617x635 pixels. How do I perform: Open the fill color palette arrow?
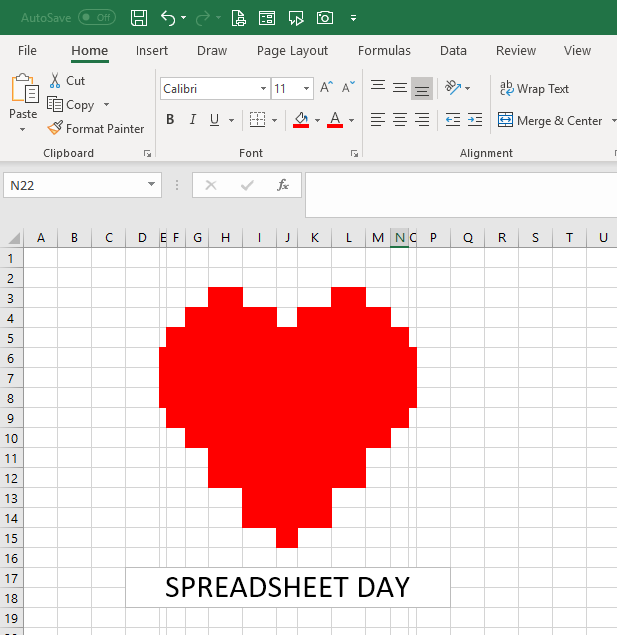317,120
